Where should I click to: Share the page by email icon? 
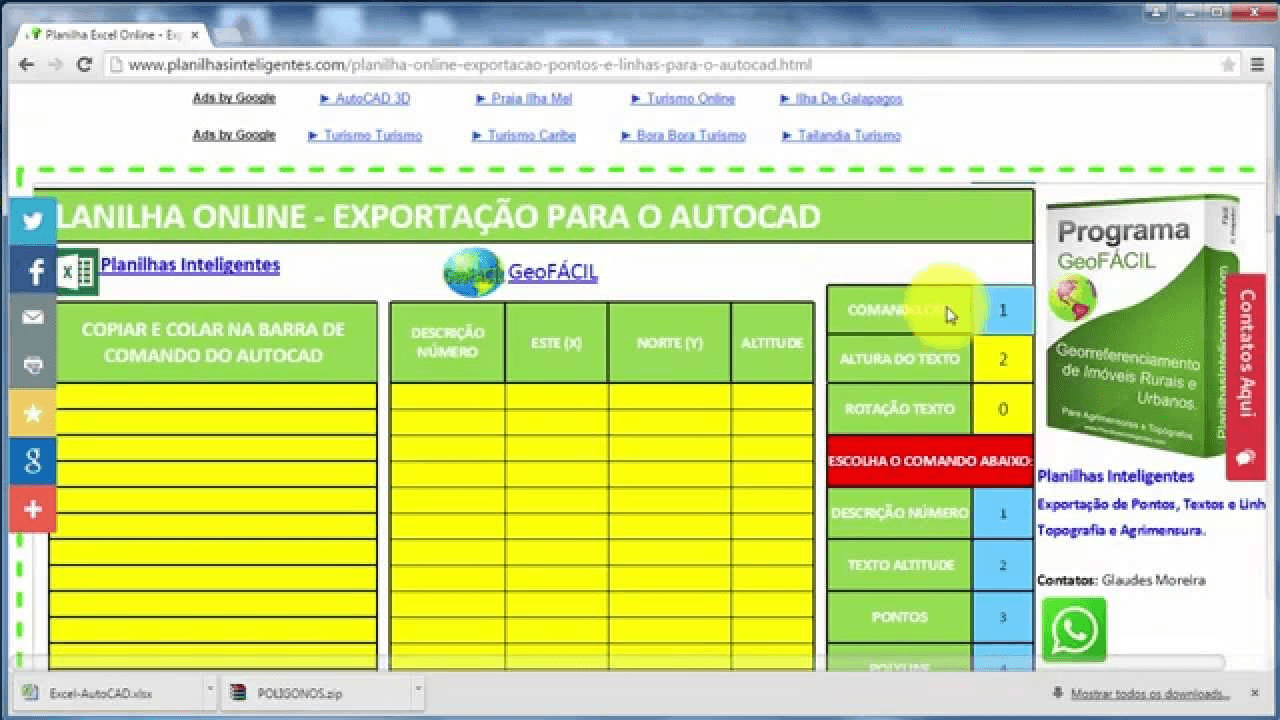33,317
